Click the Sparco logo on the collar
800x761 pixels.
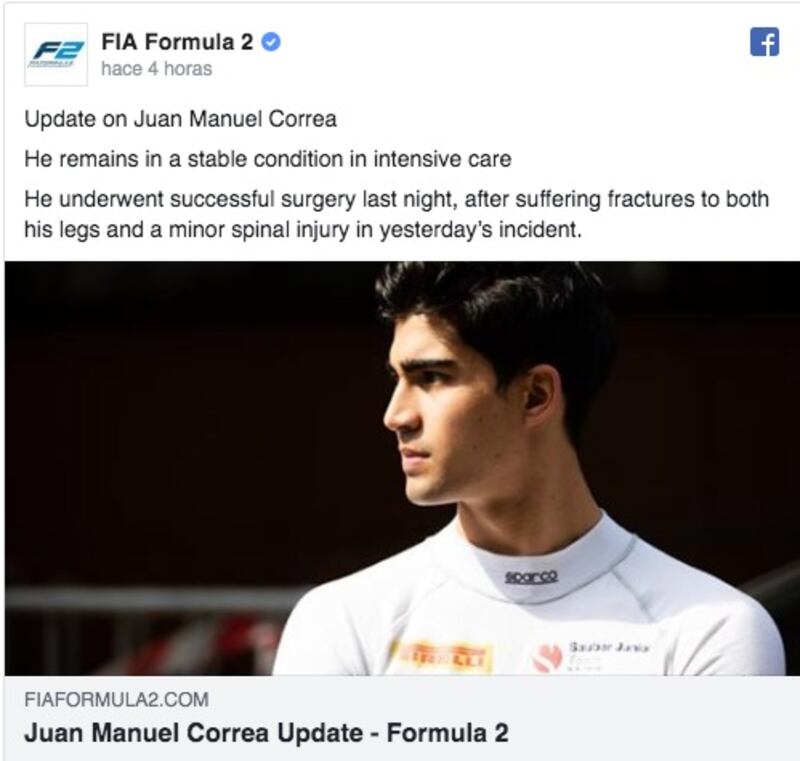[531, 577]
